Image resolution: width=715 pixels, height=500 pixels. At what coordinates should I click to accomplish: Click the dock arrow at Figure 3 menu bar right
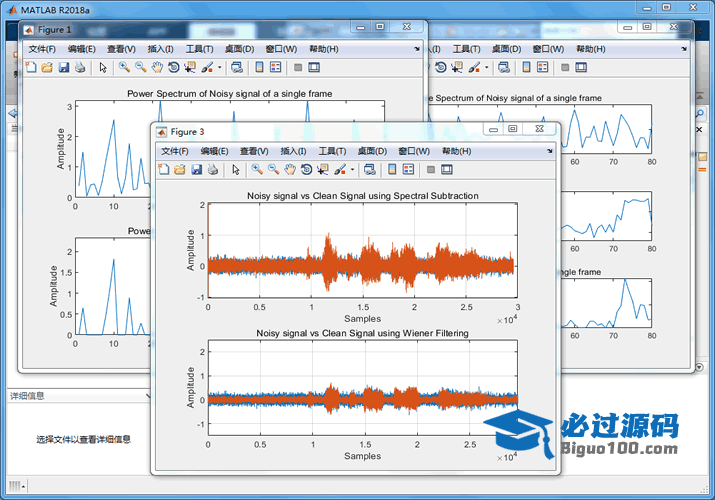[550, 151]
